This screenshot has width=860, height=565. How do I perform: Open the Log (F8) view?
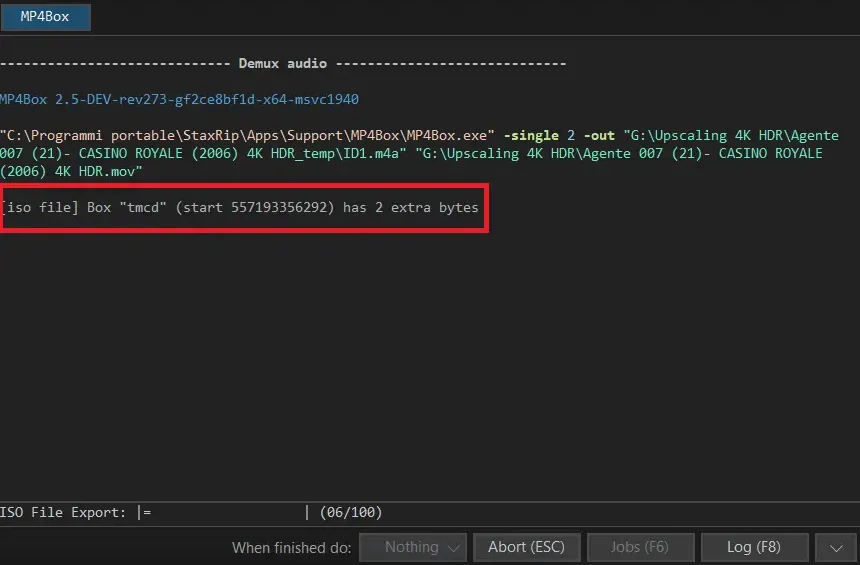[754, 547]
